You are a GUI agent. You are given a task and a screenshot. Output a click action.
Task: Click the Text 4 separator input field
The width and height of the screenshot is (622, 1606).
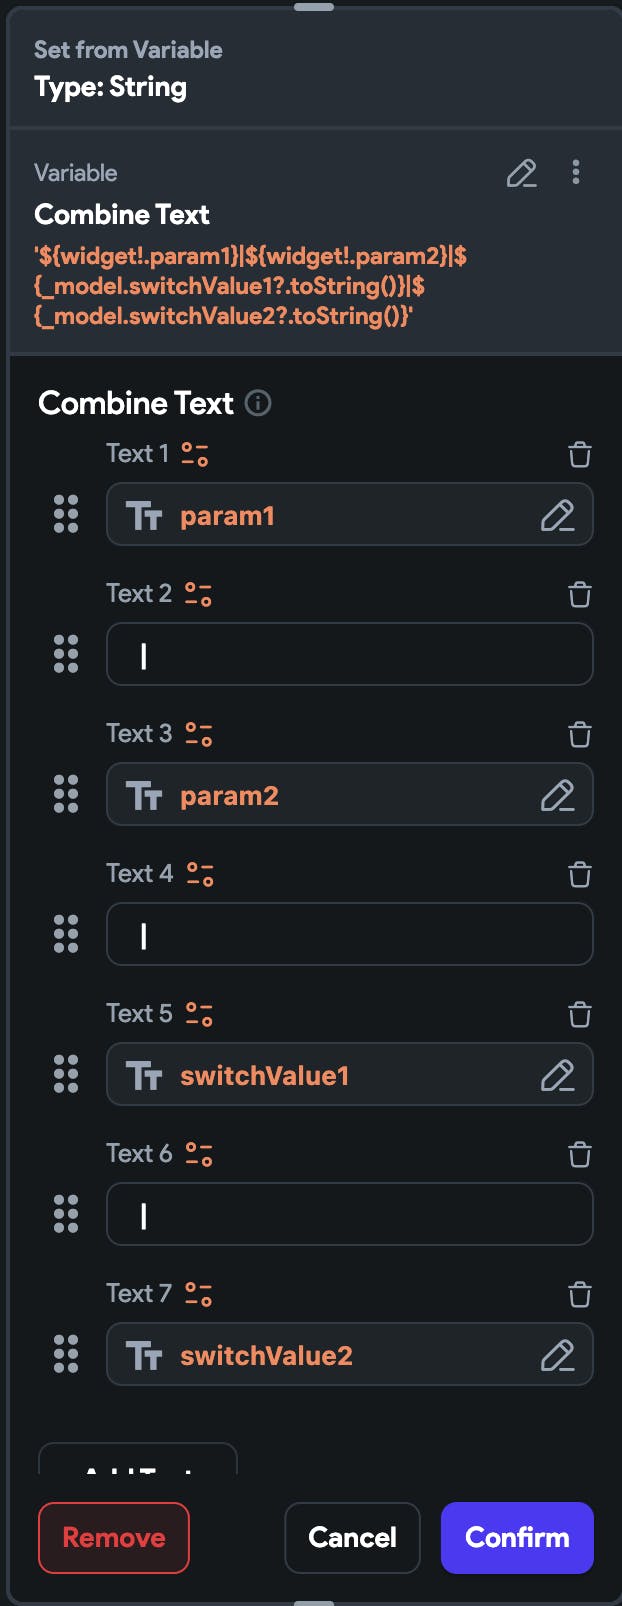point(350,935)
